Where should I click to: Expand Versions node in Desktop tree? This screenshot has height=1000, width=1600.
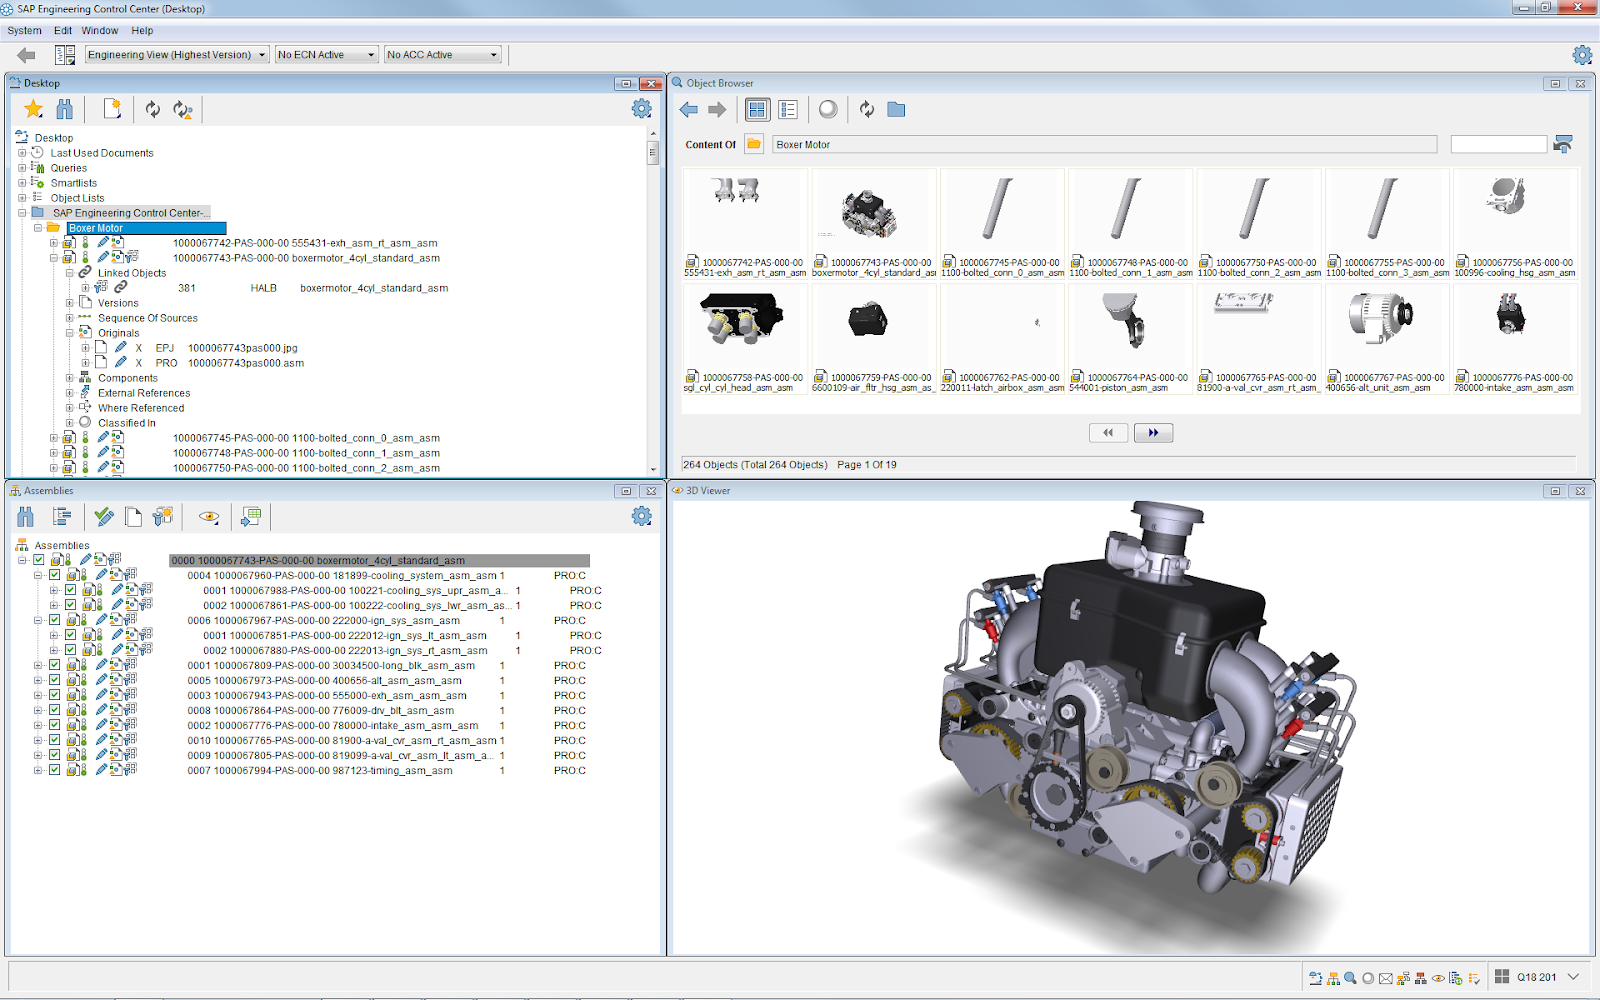pyautogui.click(x=70, y=303)
